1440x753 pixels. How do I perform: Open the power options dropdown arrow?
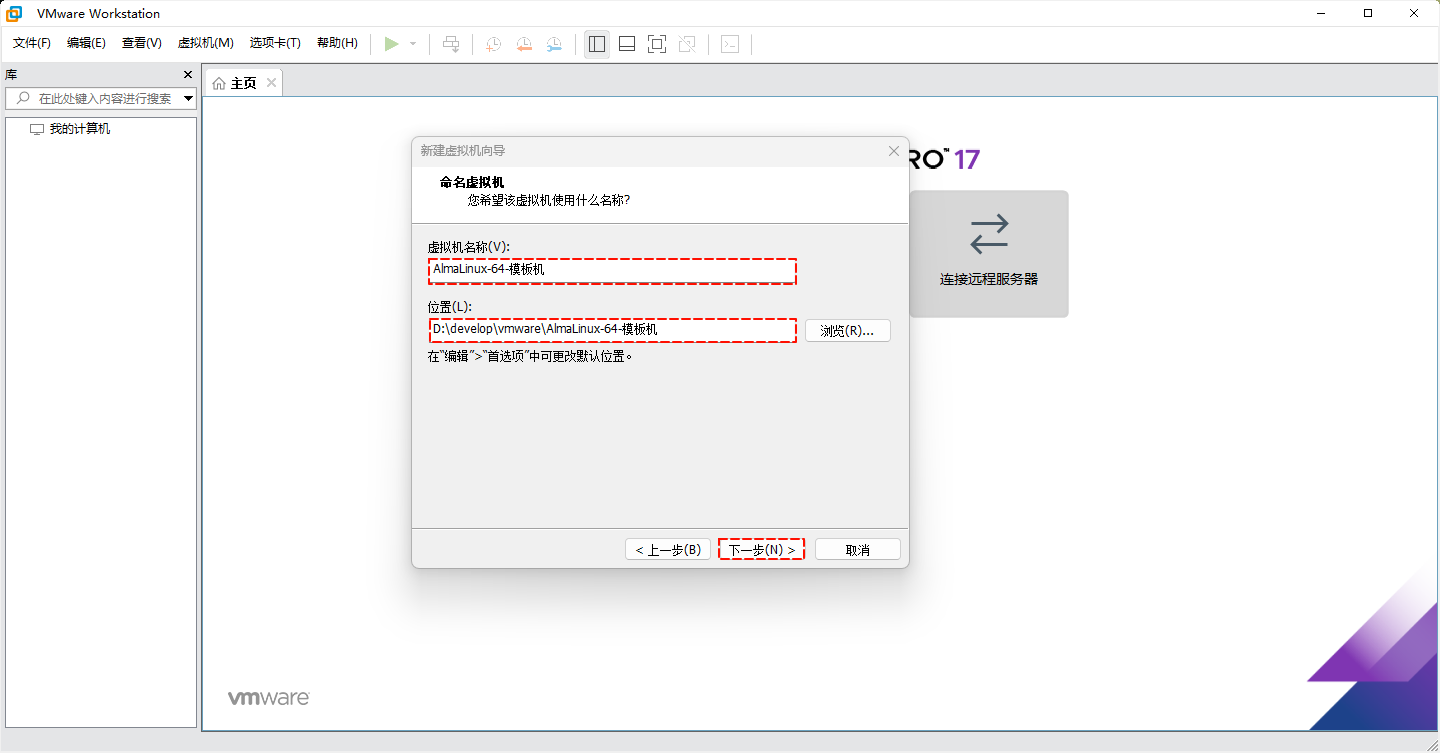(410, 43)
